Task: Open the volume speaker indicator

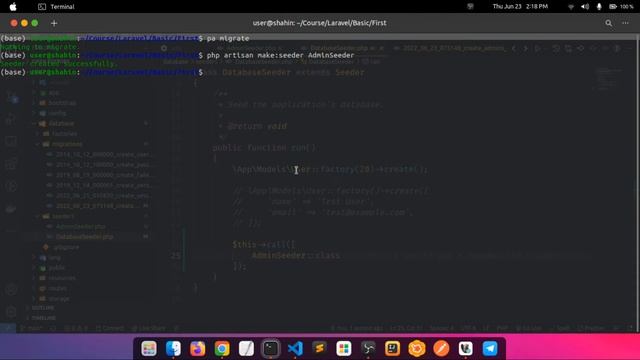Action: (x=585, y=7)
